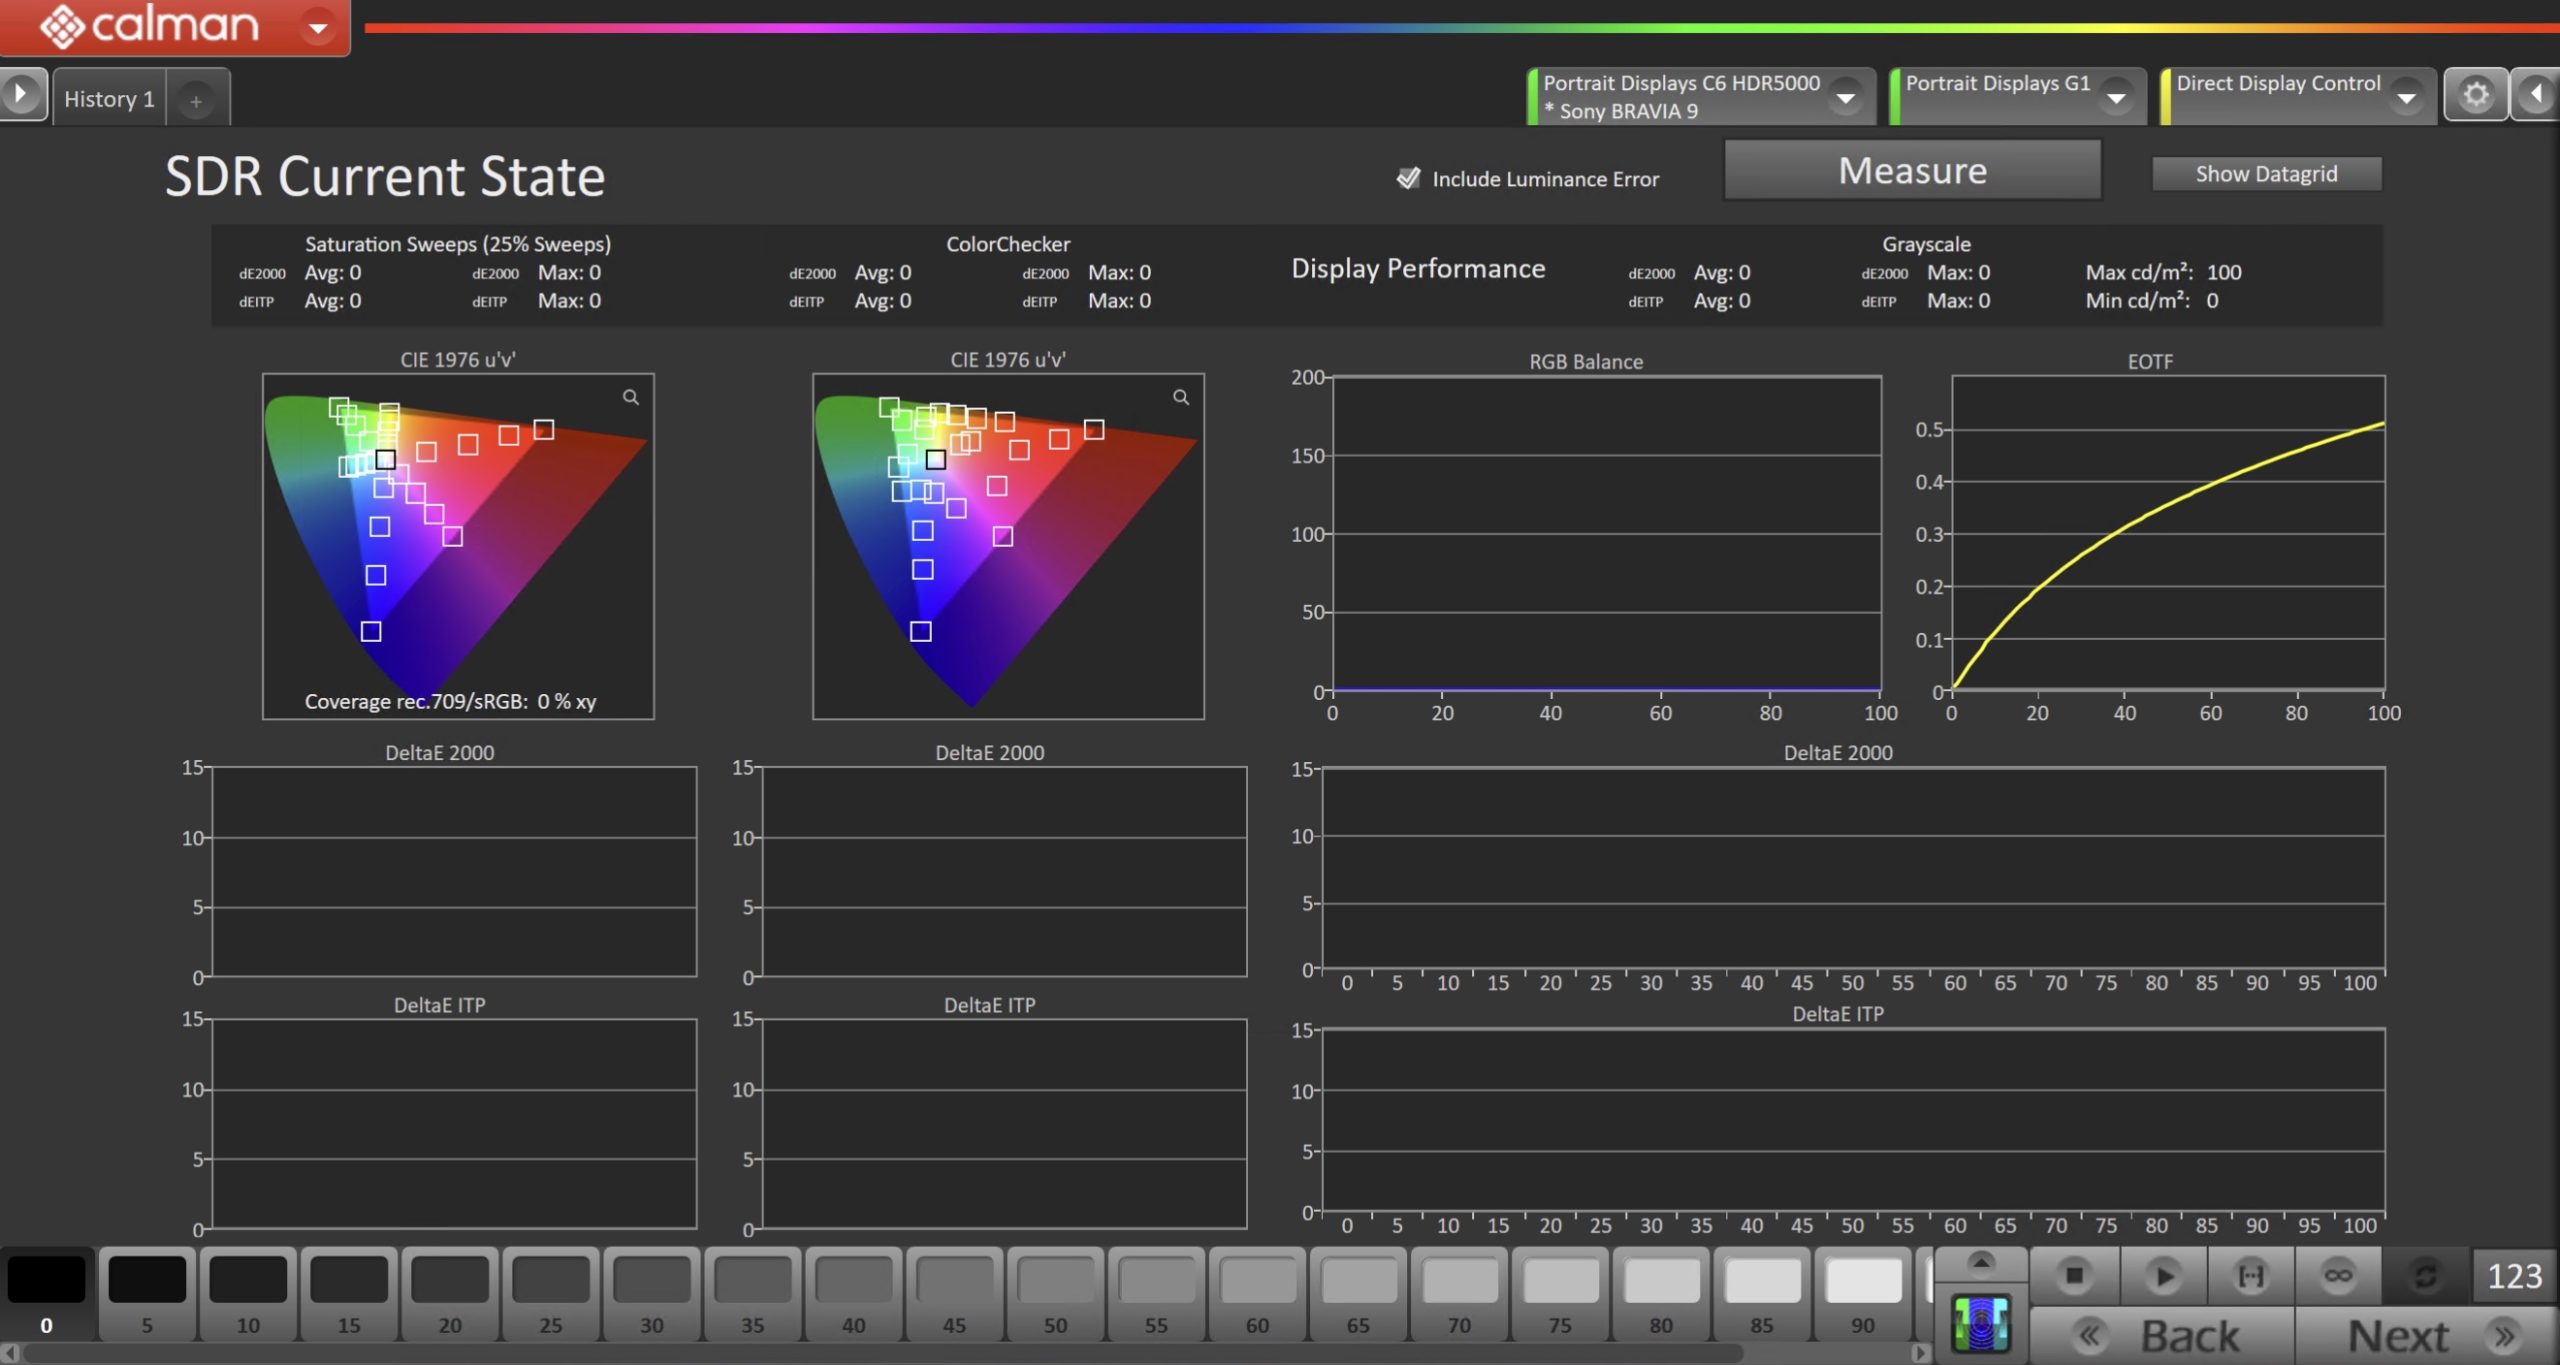The height and width of the screenshot is (1365, 2560).
Task: Click the up arrow above pattern icon
Action: [1980, 1262]
